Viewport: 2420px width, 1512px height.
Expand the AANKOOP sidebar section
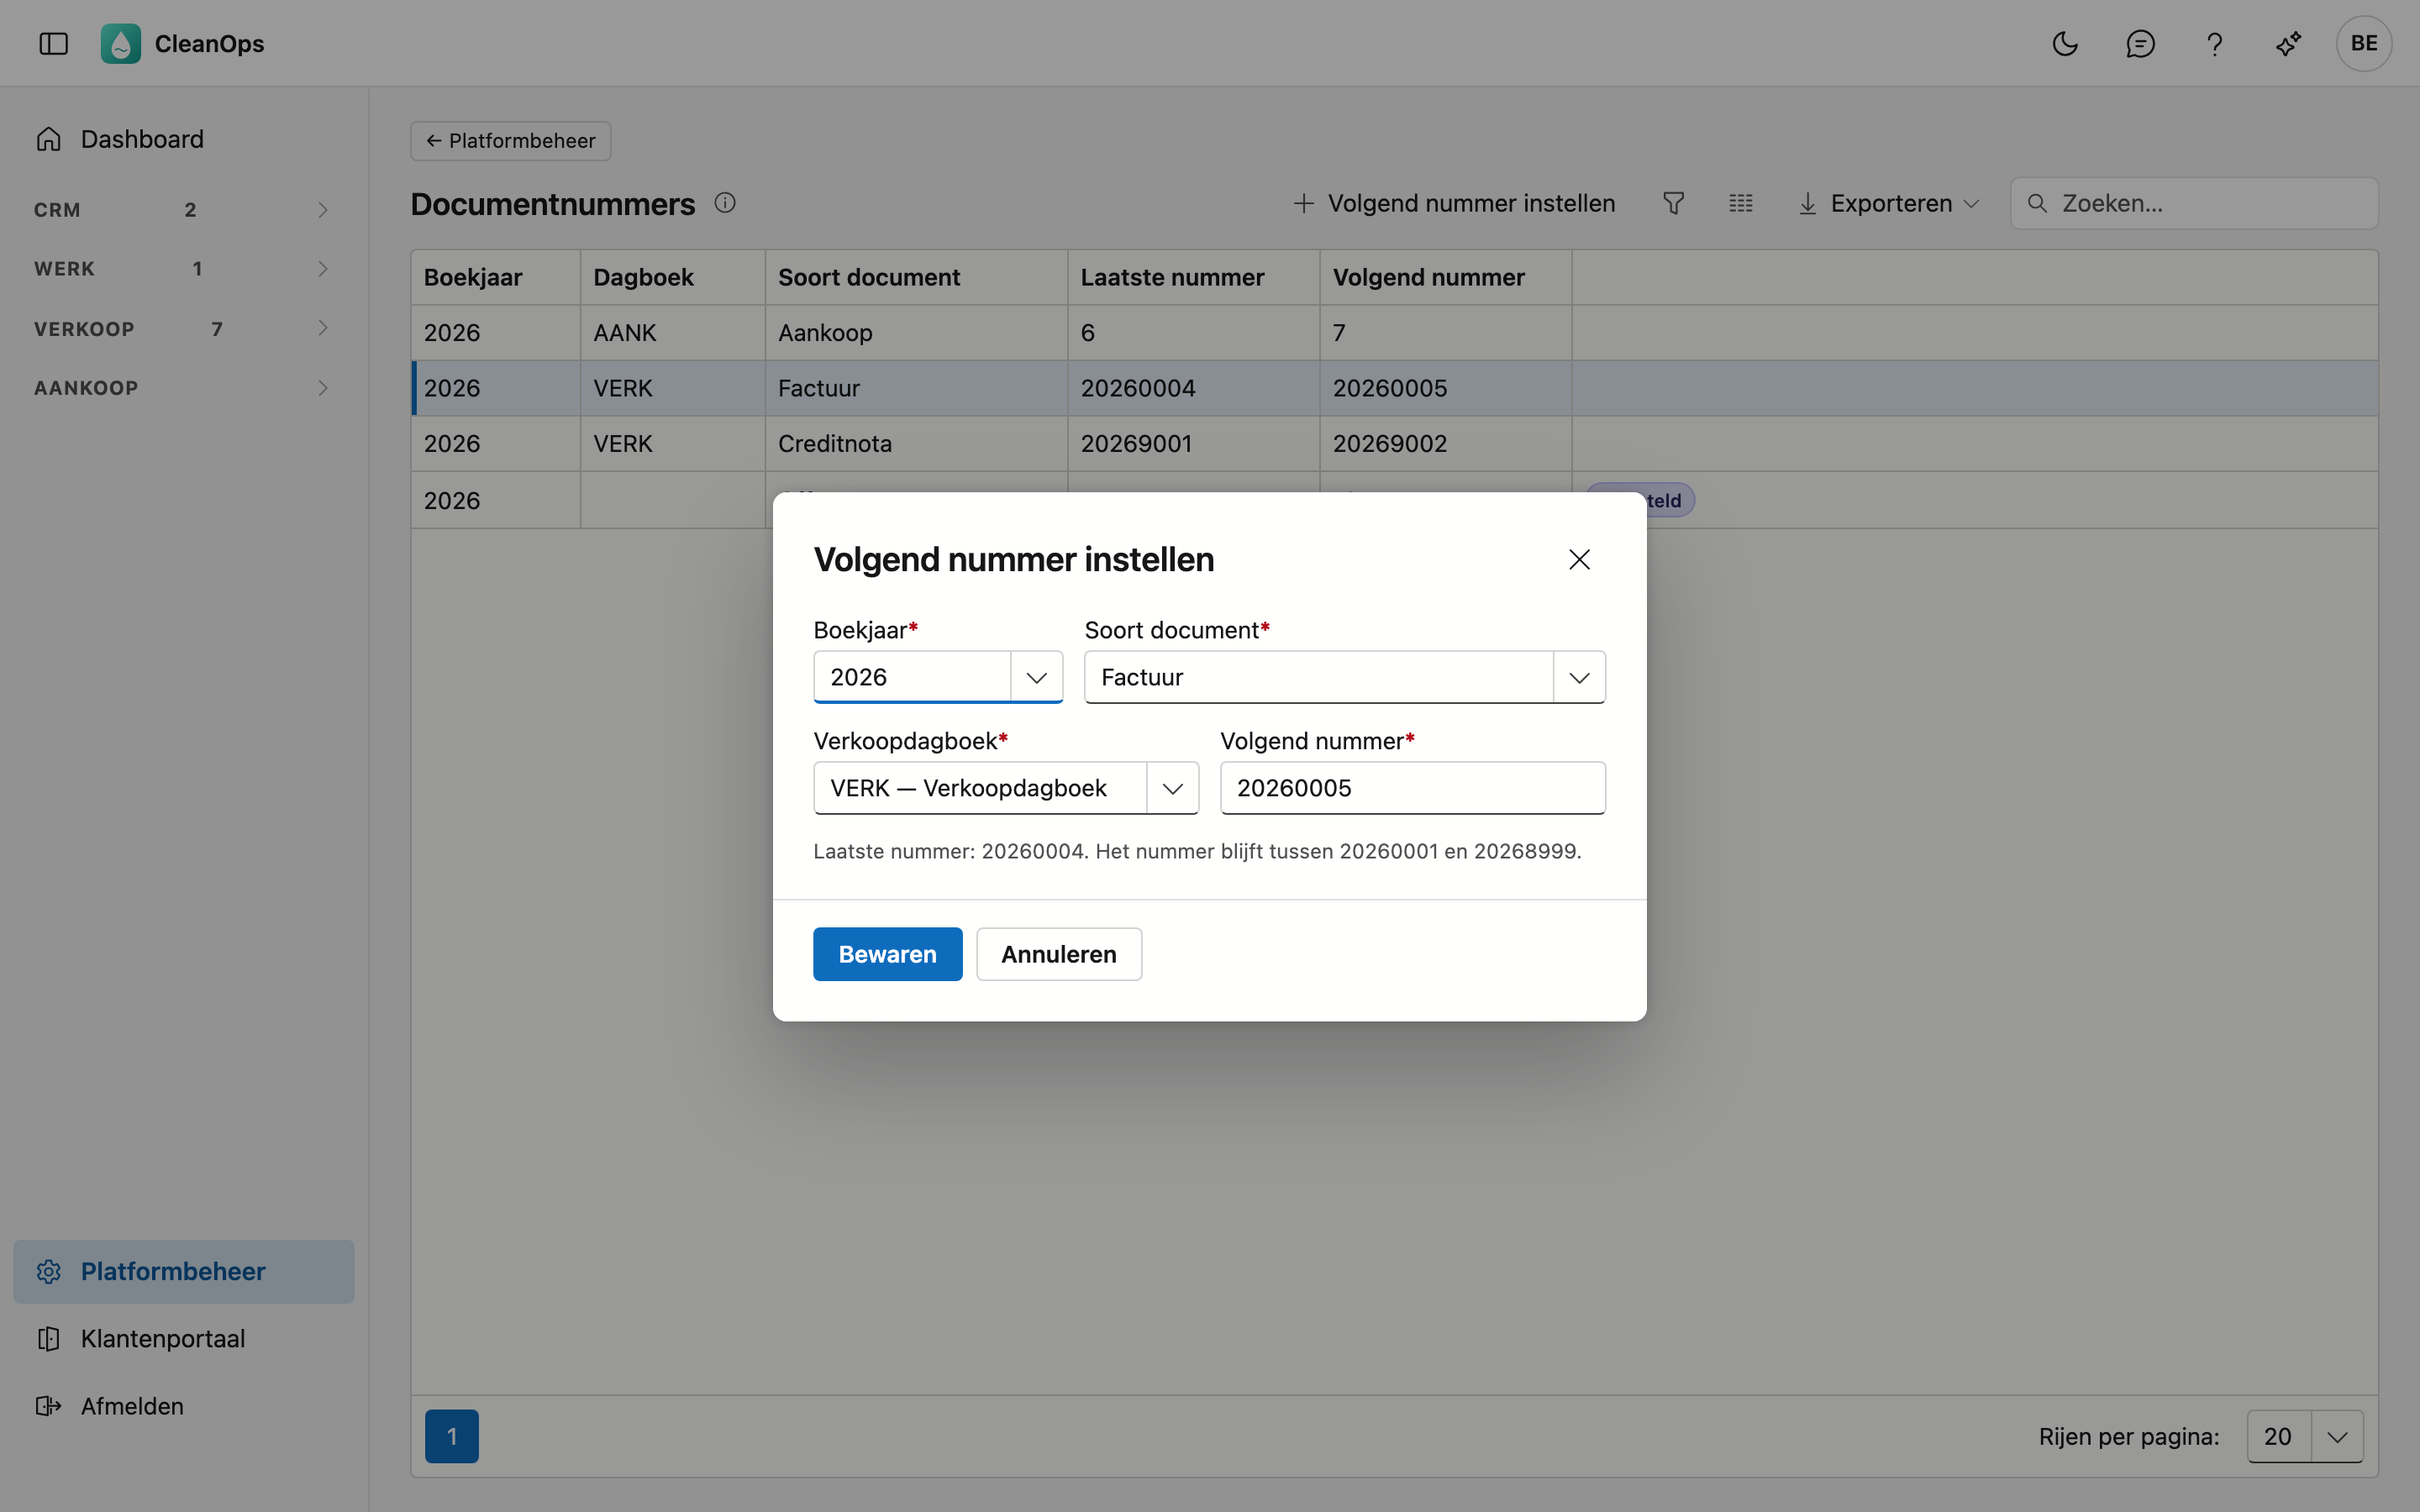coord(184,387)
